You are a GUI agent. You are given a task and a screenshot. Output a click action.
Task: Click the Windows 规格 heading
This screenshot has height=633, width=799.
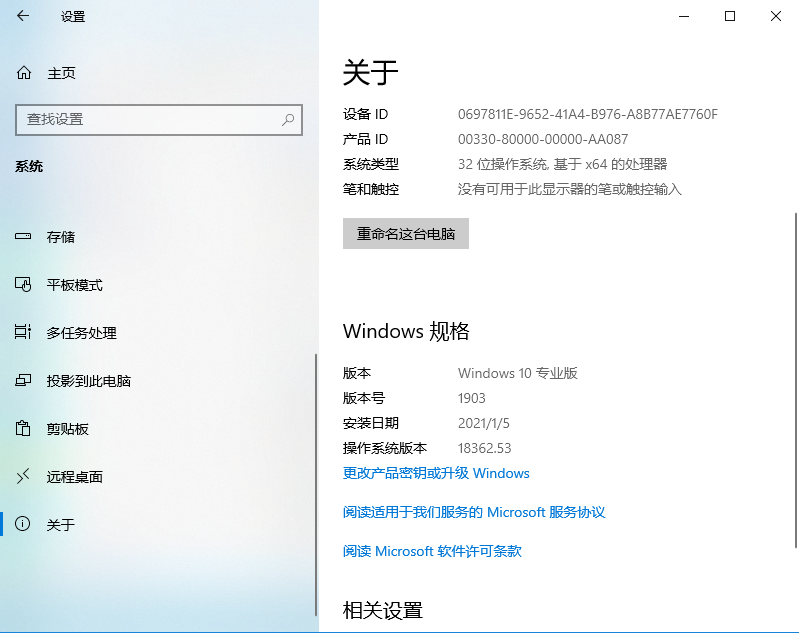click(x=406, y=331)
